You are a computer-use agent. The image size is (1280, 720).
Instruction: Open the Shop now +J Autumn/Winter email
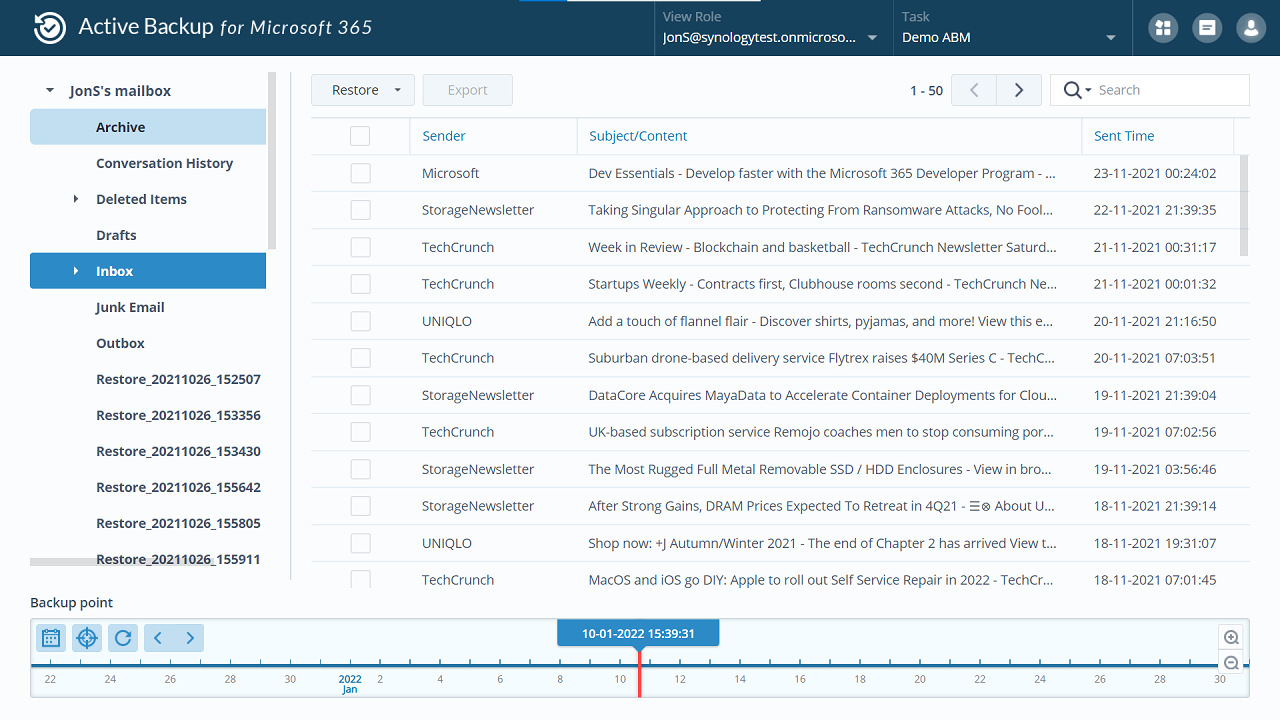pyautogui.click(x=821, y=543)
